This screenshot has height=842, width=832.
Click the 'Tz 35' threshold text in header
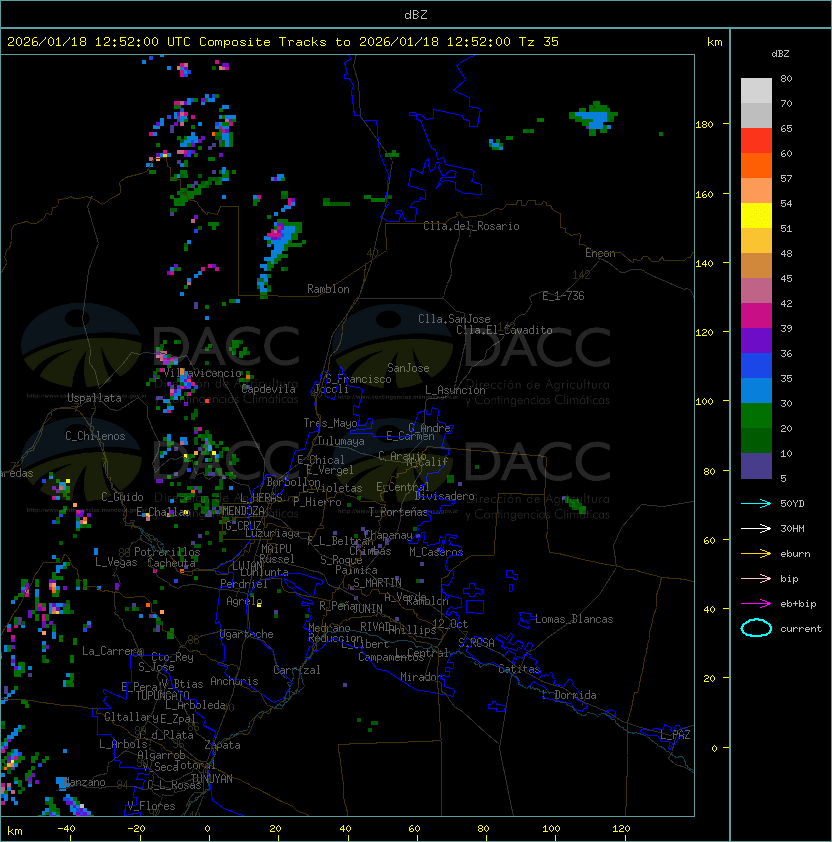point(539,42)
